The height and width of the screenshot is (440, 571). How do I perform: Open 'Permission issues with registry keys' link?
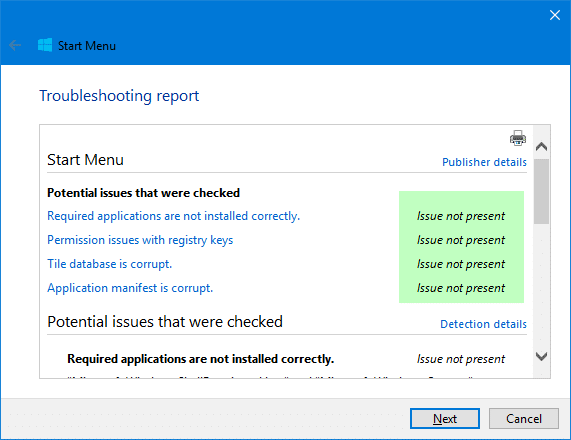[x=140, y=240]
